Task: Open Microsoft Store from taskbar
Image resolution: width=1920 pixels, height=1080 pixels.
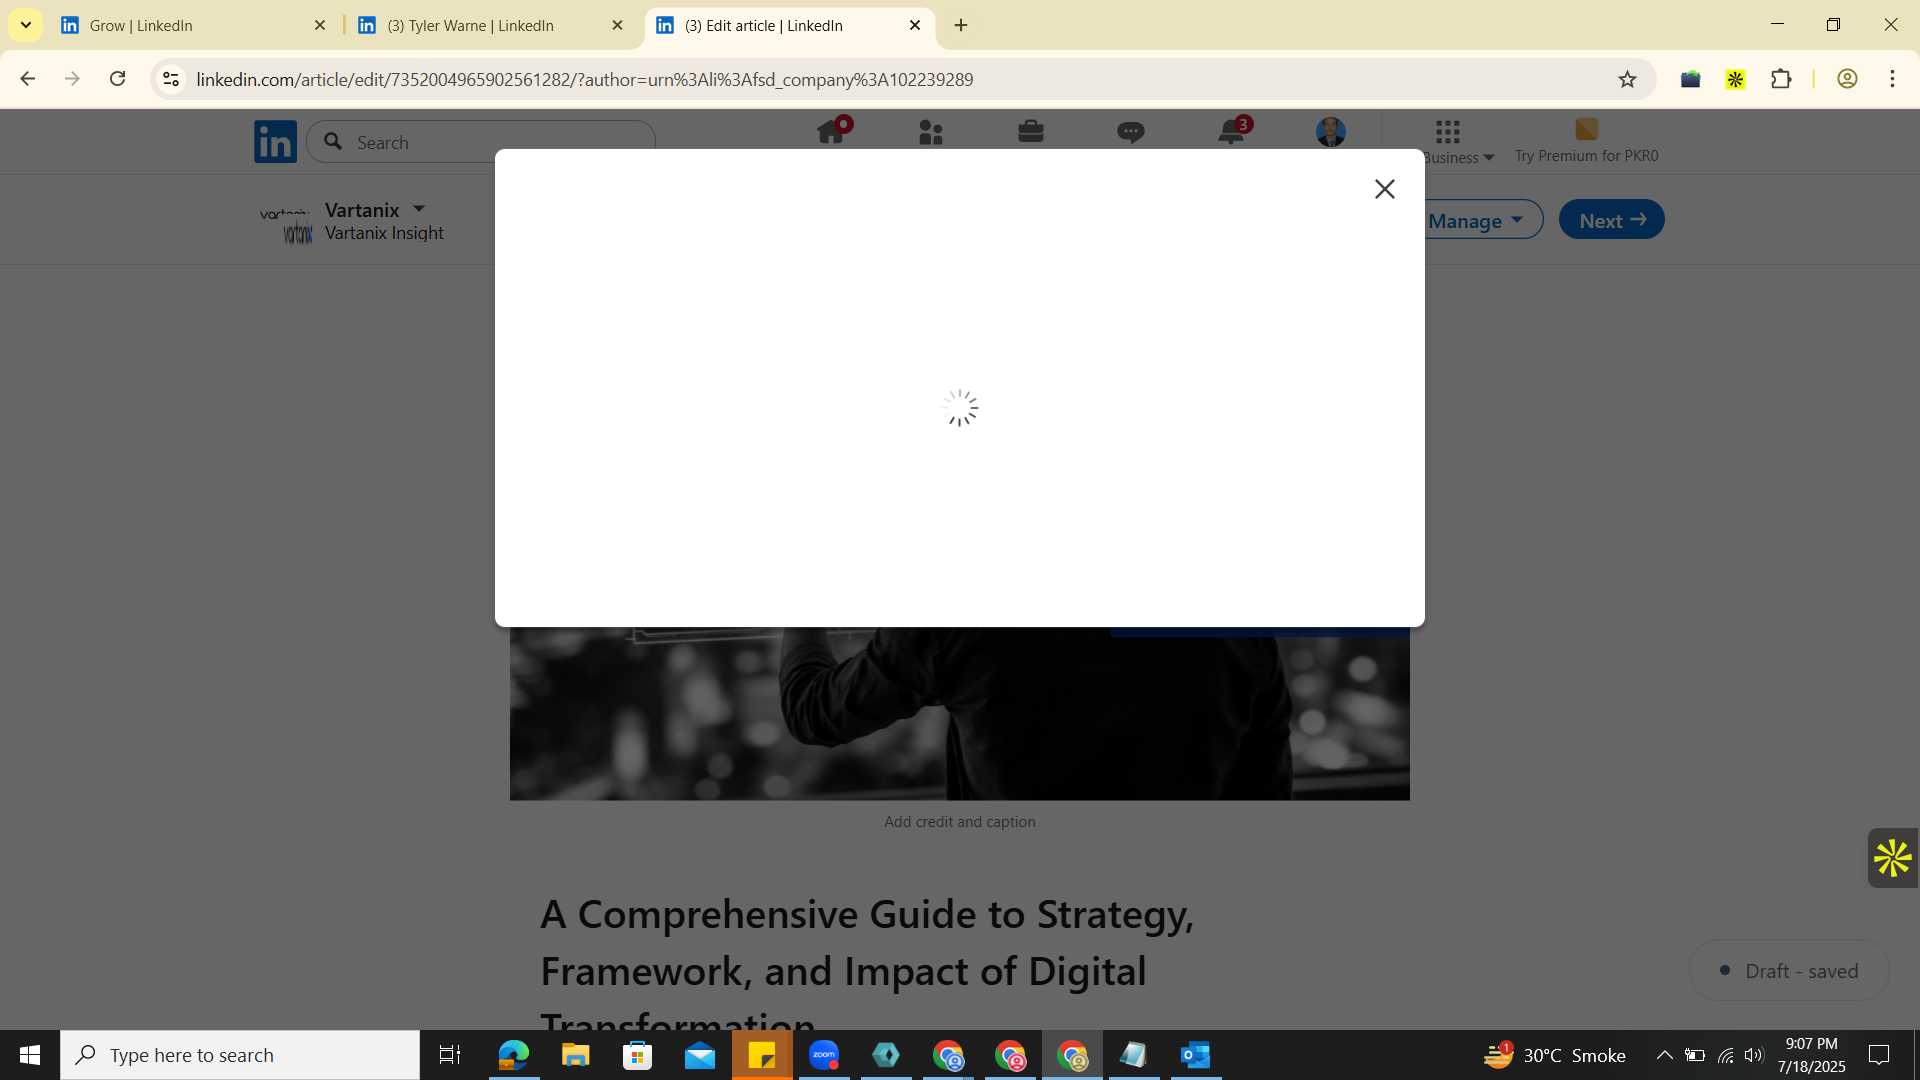Action: pyautogui.click(x=637, y=1055)
